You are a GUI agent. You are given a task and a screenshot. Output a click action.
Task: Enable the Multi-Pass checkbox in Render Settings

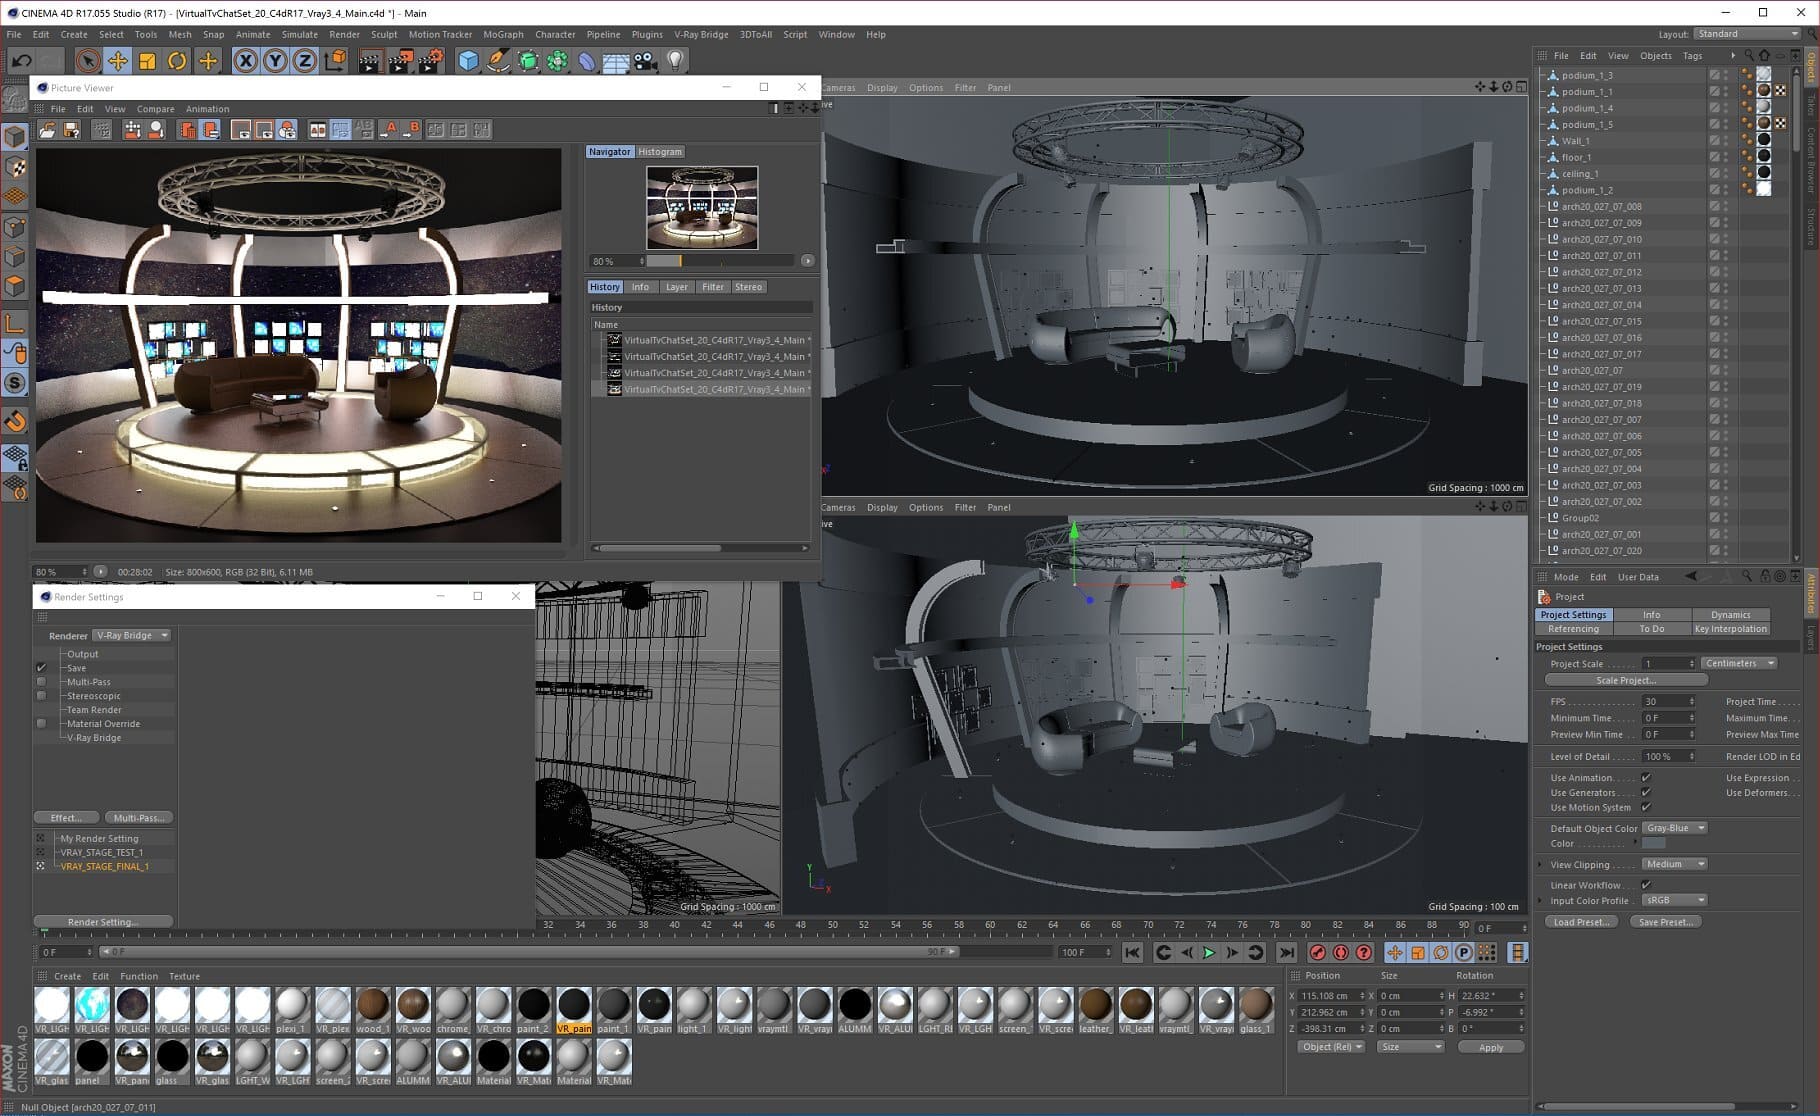[x=41, y=682]
